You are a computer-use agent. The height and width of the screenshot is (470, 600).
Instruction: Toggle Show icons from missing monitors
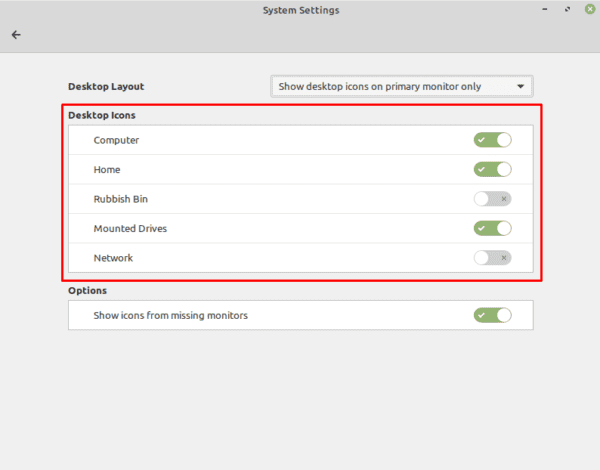[x=492, y=315]
